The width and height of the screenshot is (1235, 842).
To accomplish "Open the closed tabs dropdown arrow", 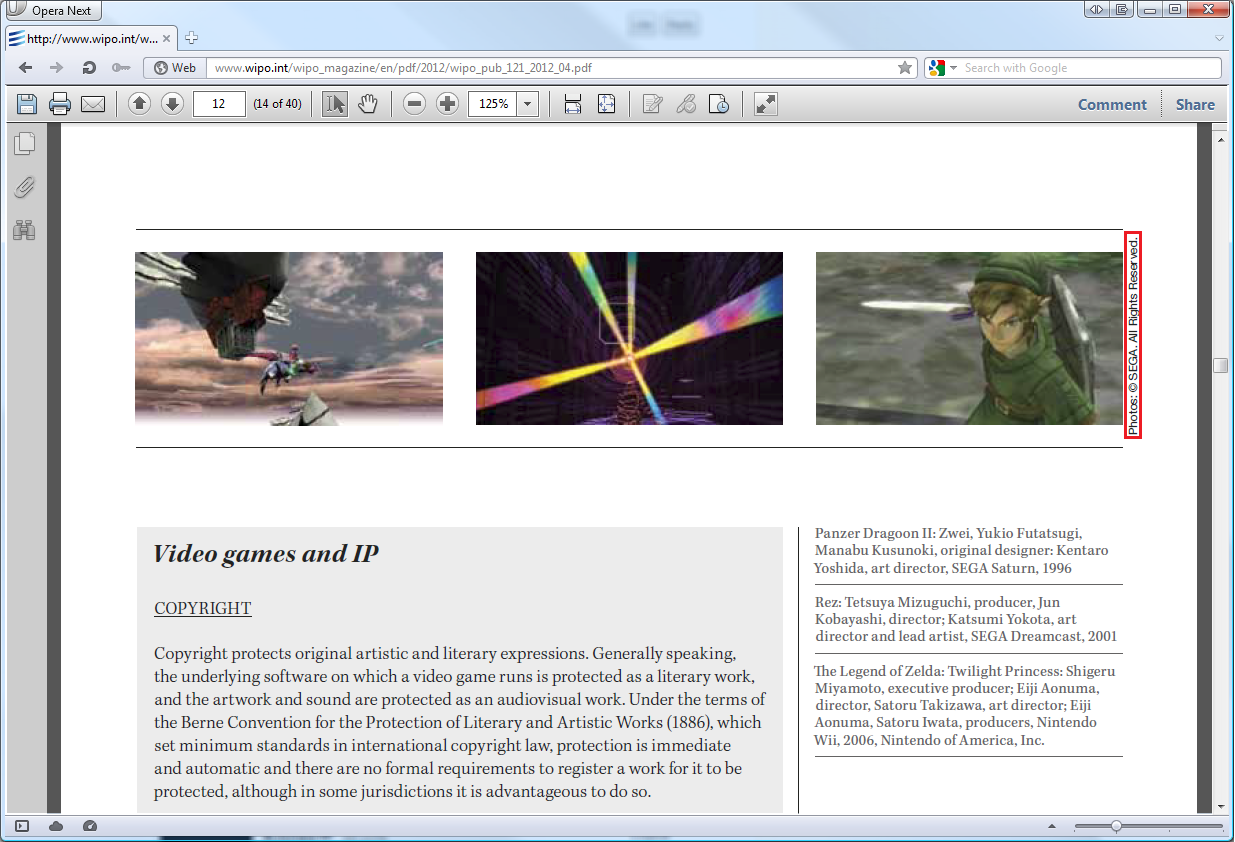I will [1219, 39].
